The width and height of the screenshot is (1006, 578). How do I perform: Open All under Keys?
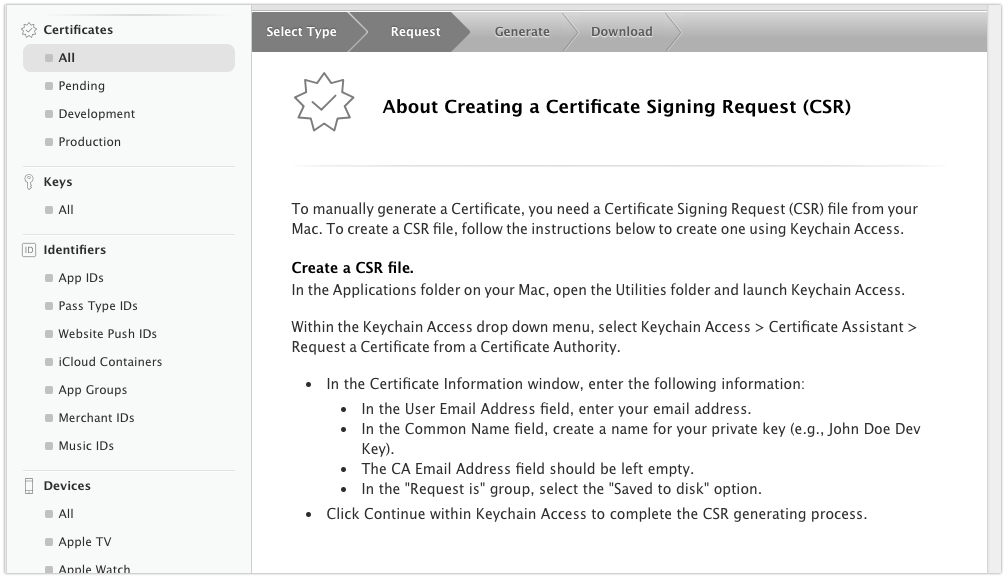[x=66, y=210]
